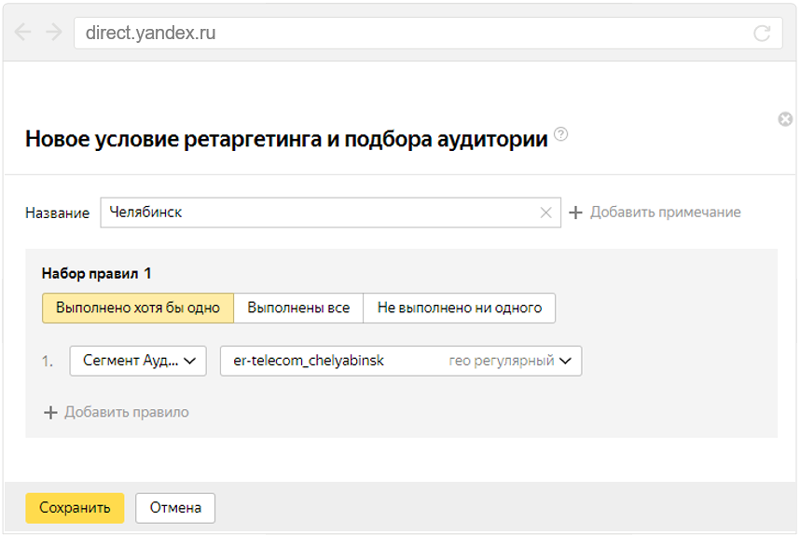Click the Набор правил 1 heading
The height and width of the screenshot is (535, 800).
point(96,274)
